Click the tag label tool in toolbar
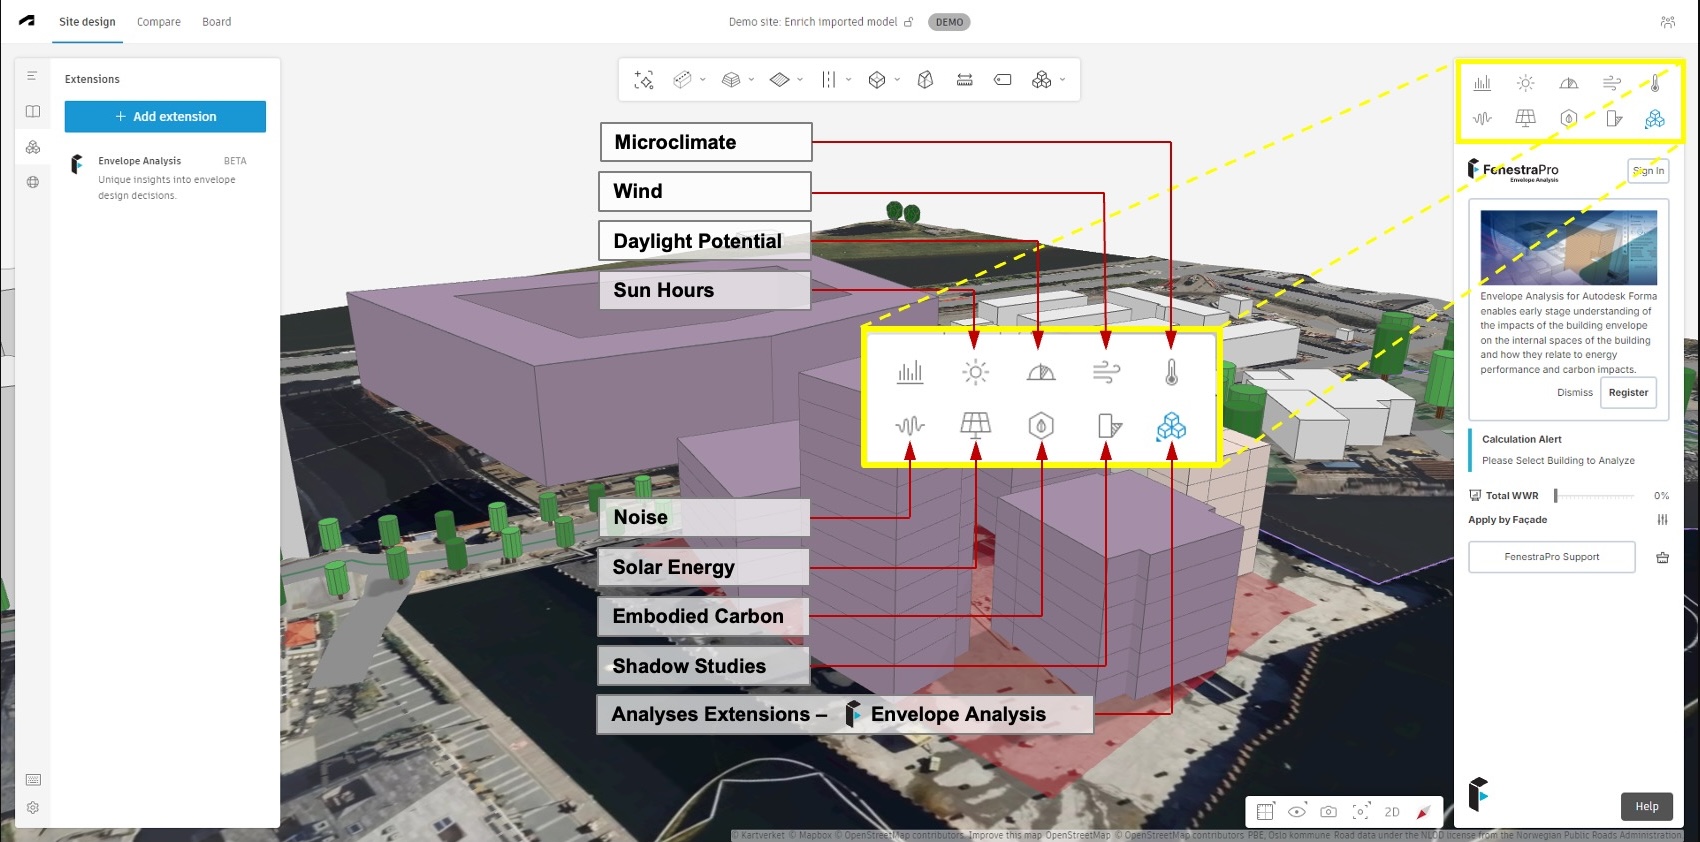 pos(1002,80)
